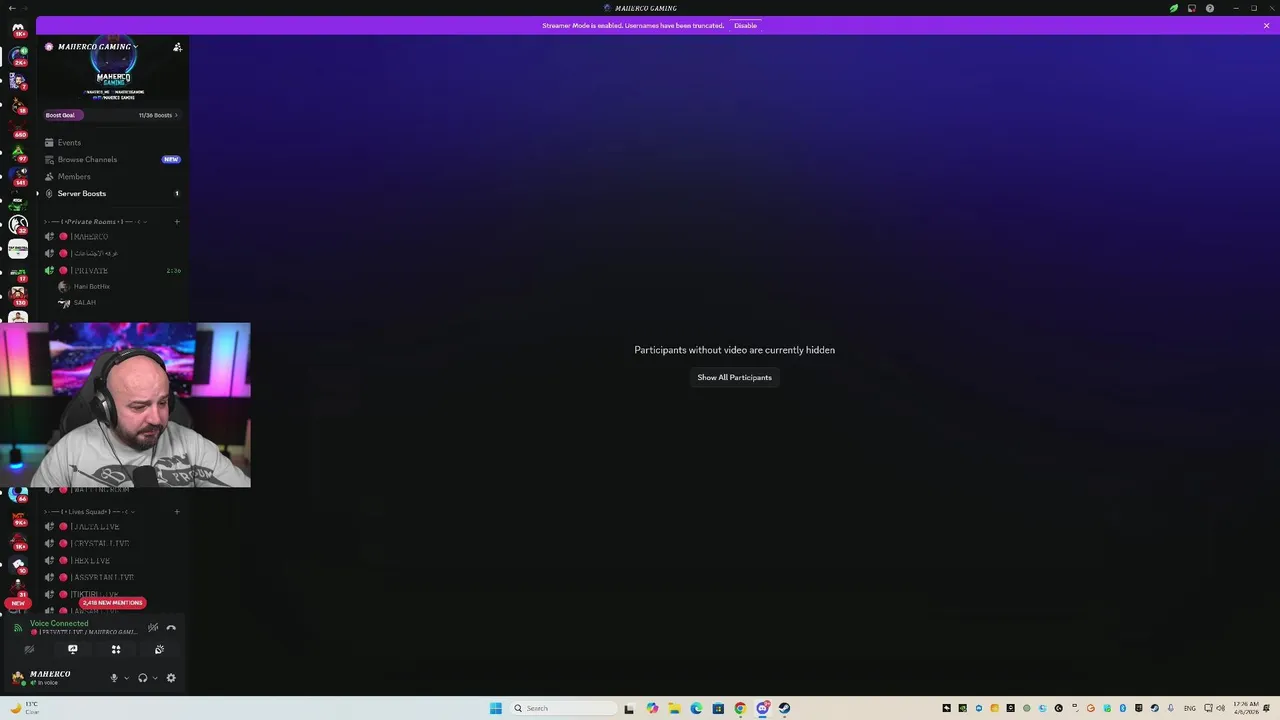Open the activities launcher
Image resolution: width=1280 pixels, height=720 pixels.
[x=116, y=649]
